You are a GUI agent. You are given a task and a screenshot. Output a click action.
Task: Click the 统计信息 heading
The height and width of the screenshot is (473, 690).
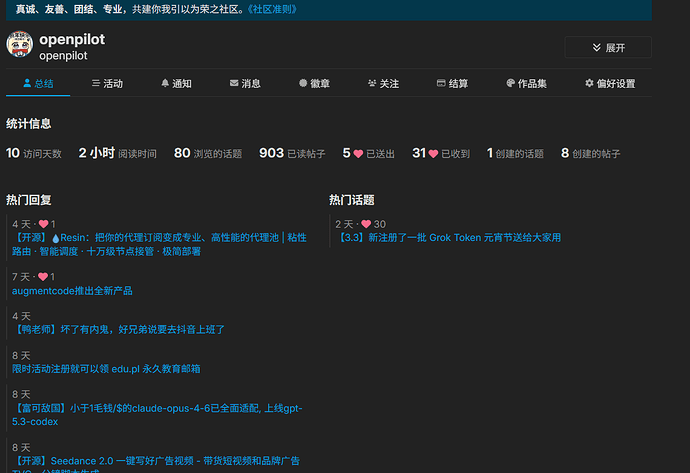click(x=29, y=124)
